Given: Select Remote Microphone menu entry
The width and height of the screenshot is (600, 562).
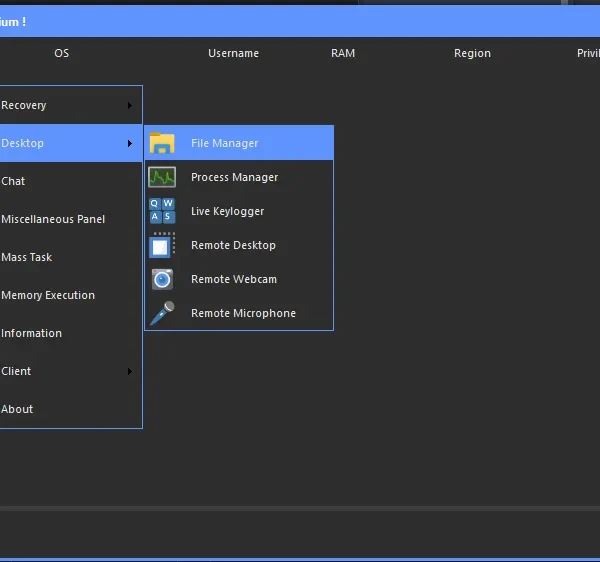Looking at the screenshot, I should pos(239,313).
